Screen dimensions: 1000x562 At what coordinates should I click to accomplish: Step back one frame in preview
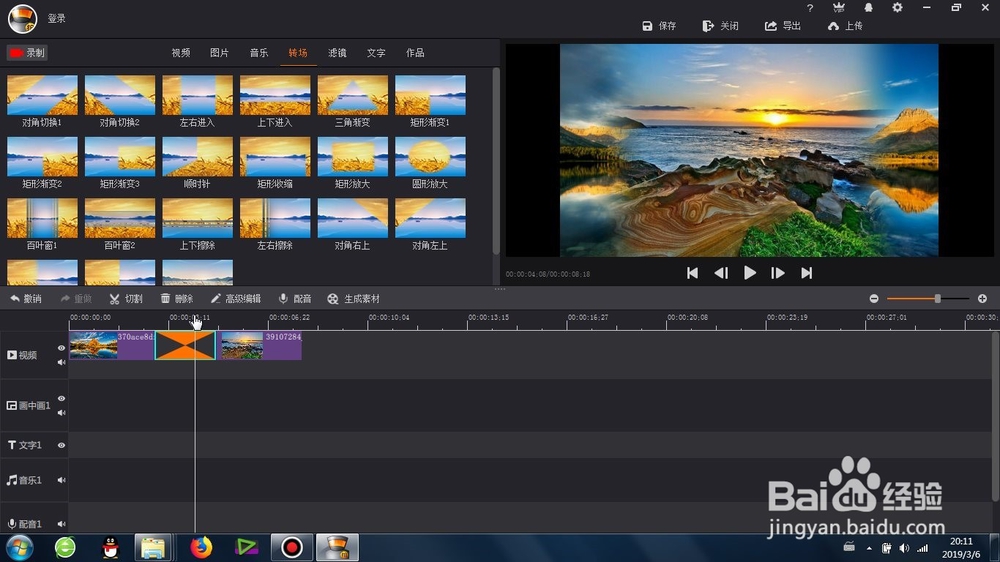point(721,273)
